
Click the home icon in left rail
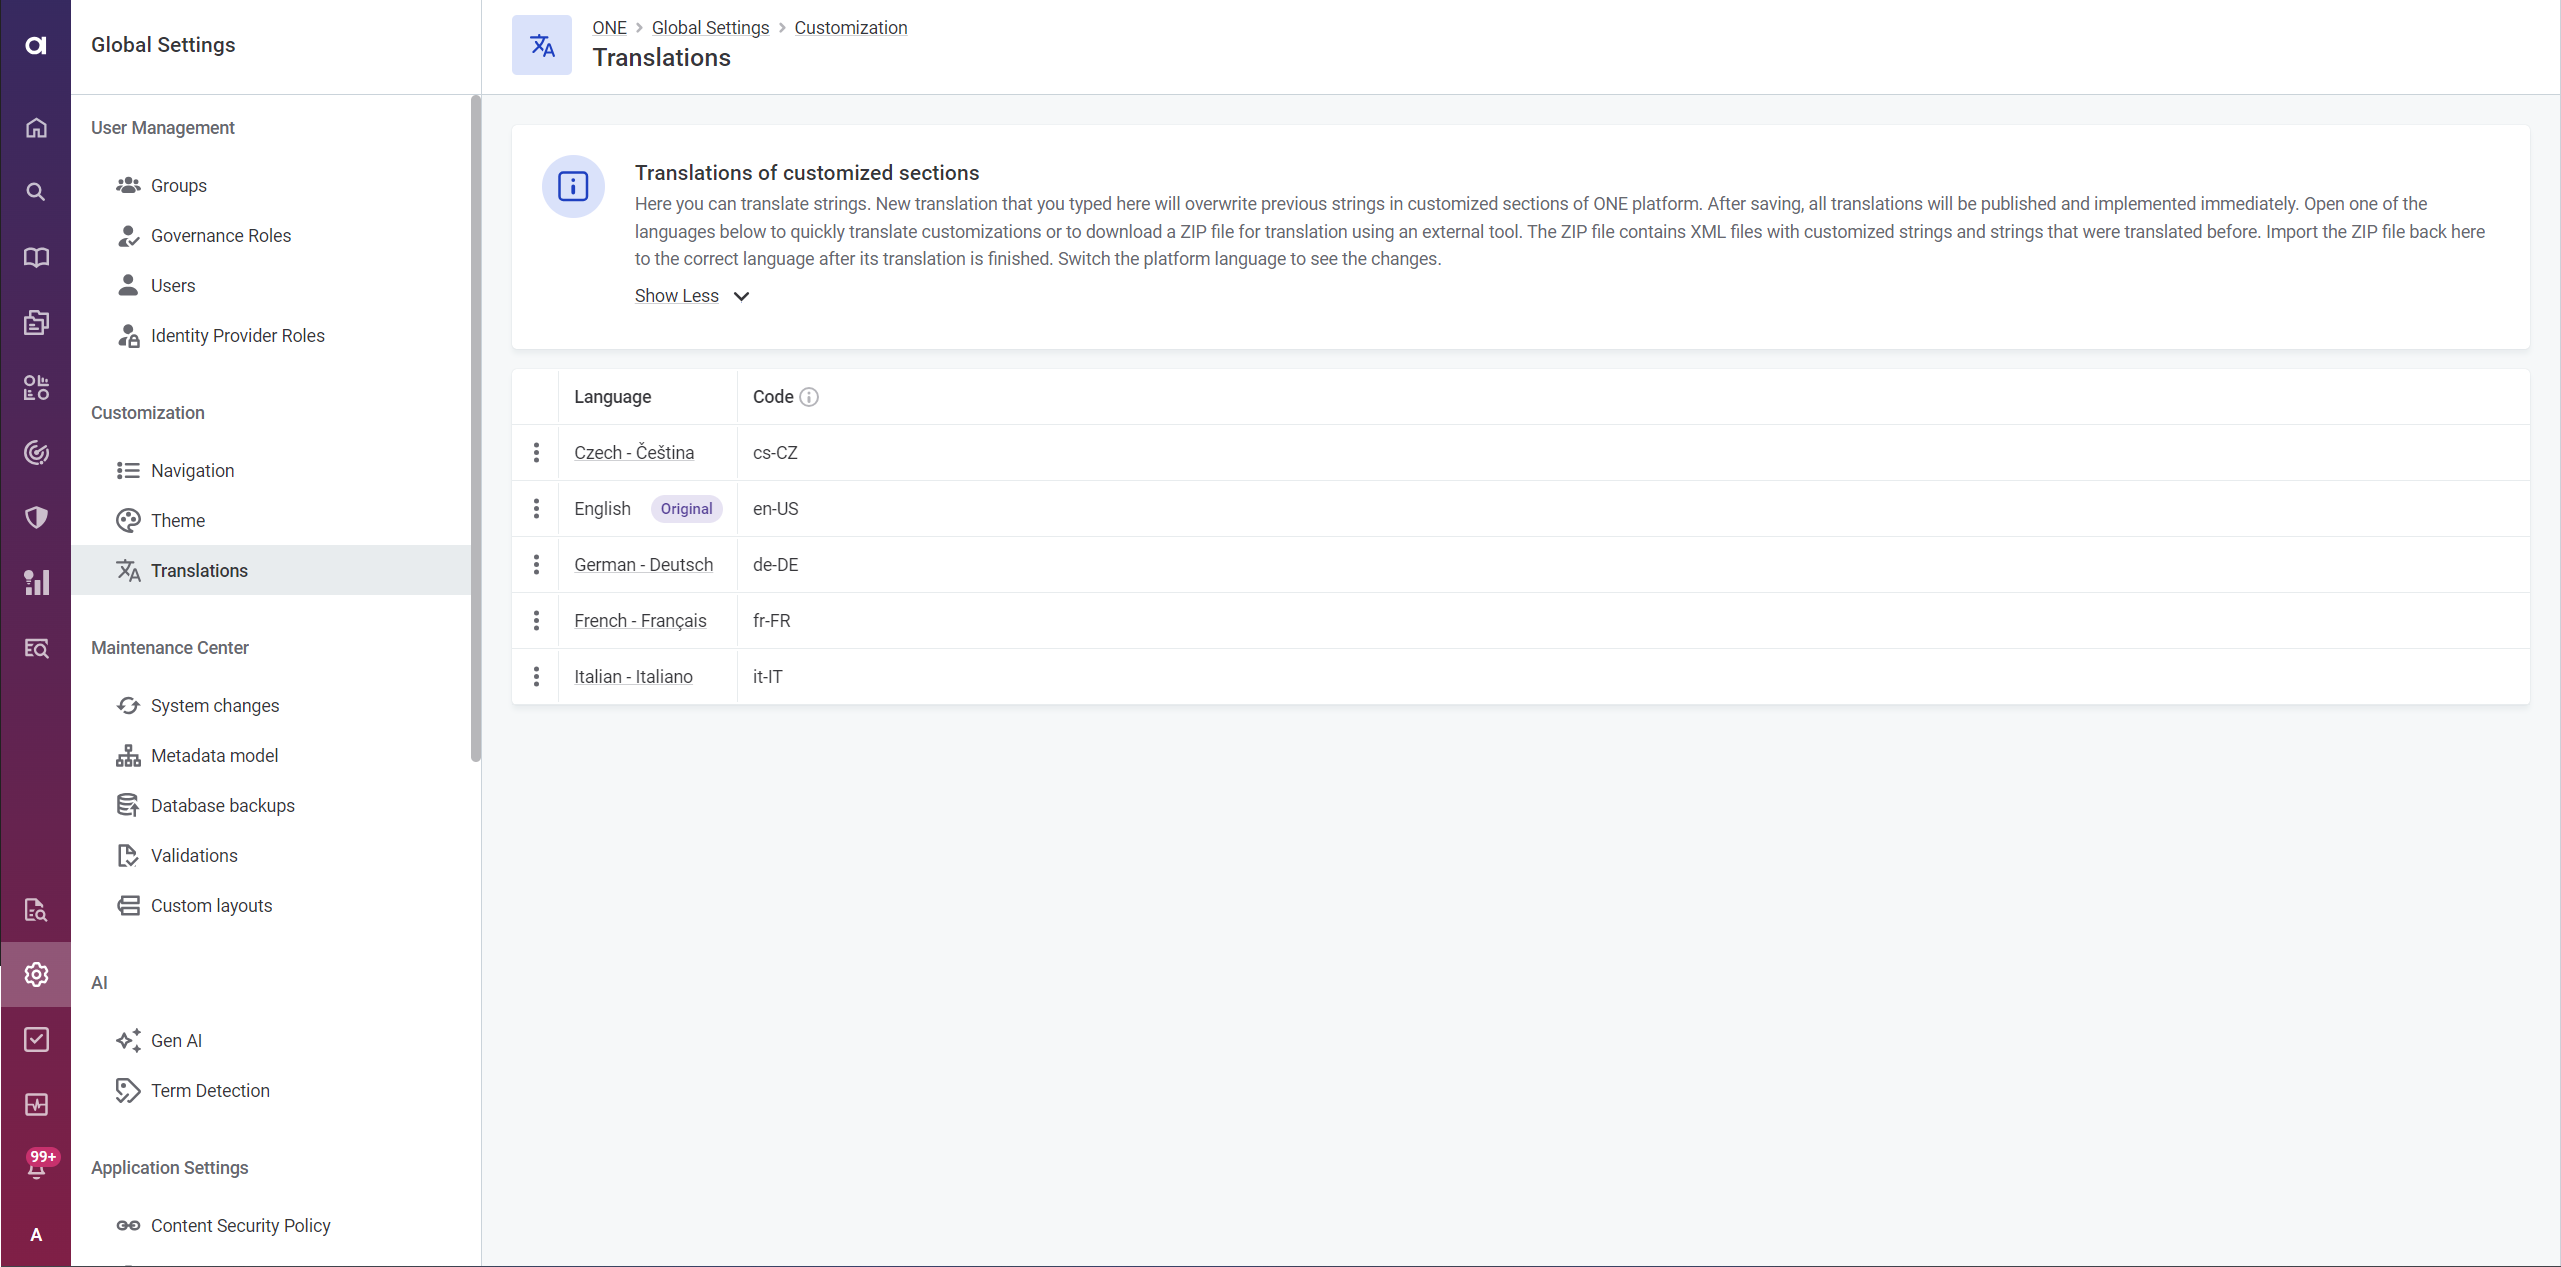click(x=36, y=128)
